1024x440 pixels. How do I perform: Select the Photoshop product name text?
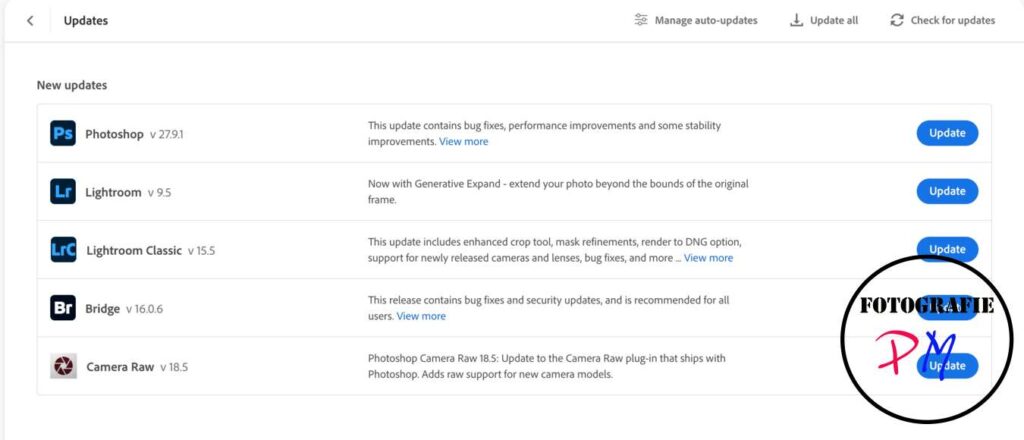pyautogui.click(x=114, y=134)
